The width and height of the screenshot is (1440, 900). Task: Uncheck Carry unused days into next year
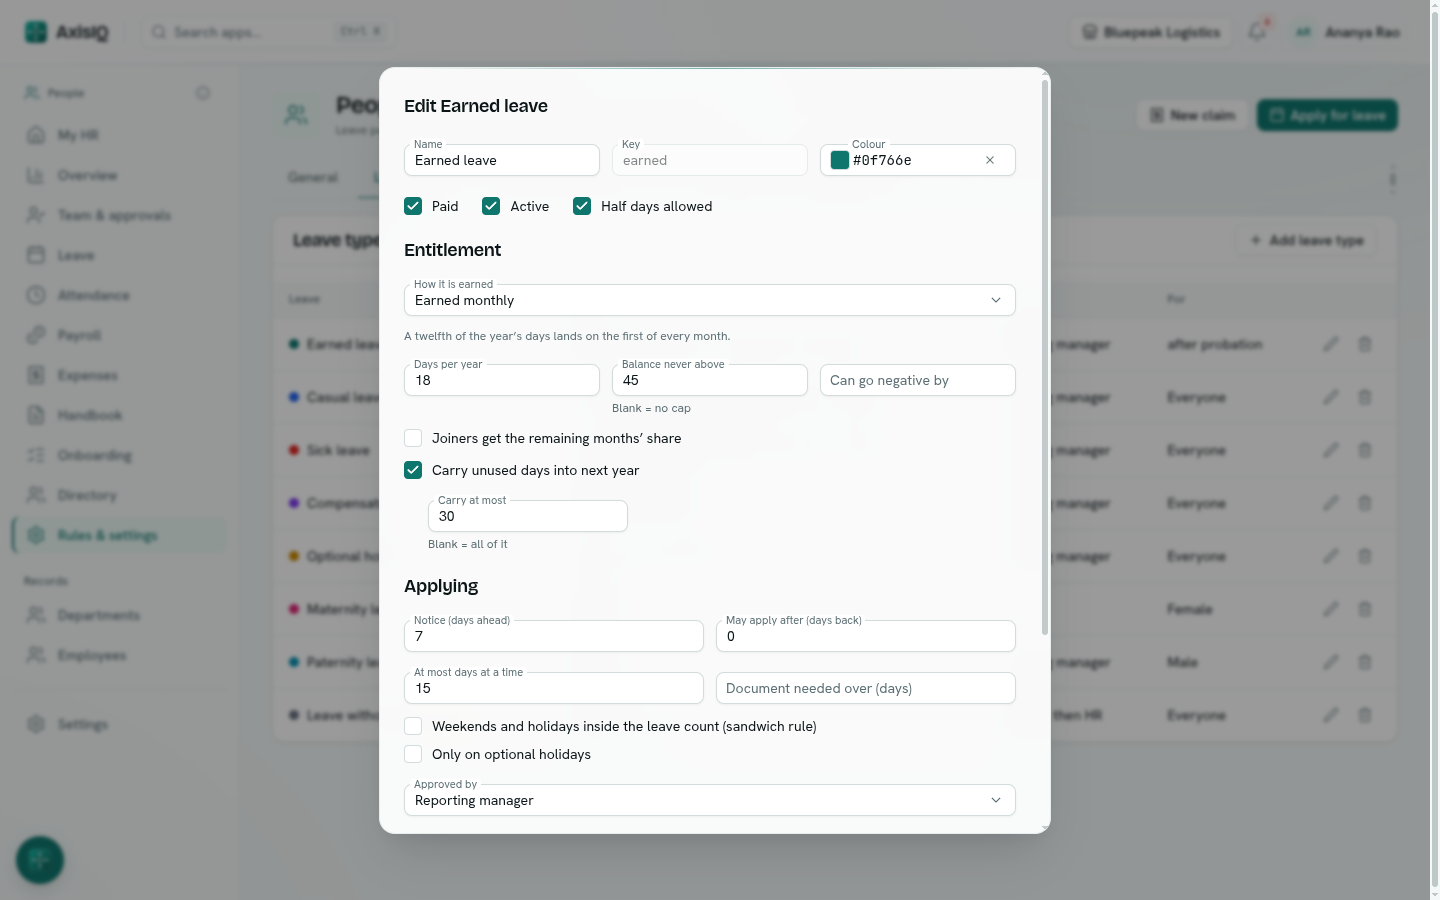coord(413,470)
